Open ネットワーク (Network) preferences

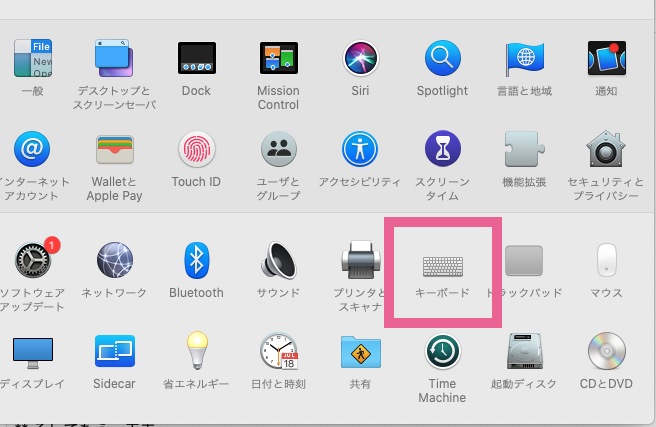pyautogui.click(x=115, y=260)
